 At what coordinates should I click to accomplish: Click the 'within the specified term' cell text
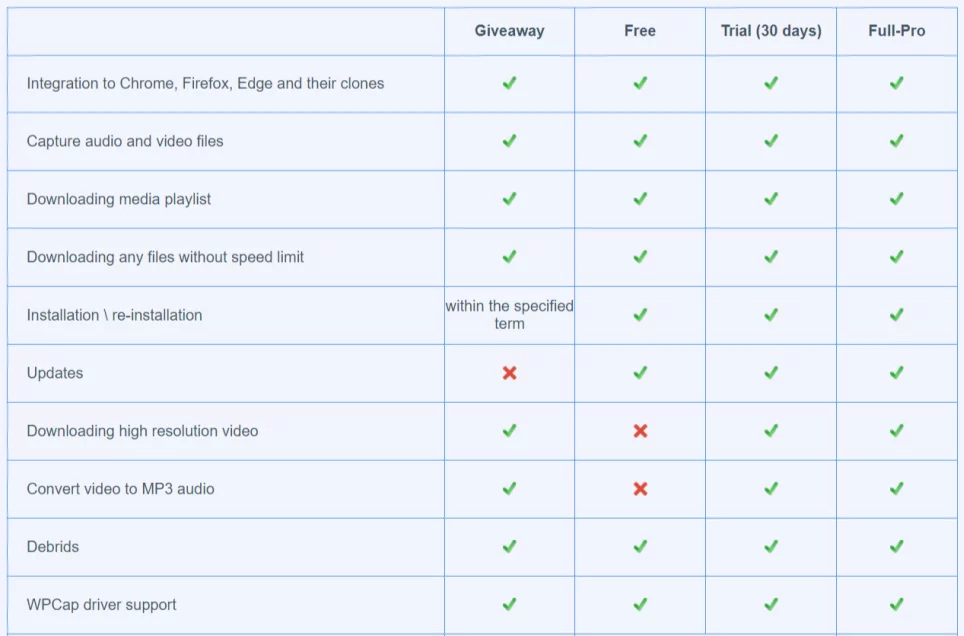tap(509, 314)
